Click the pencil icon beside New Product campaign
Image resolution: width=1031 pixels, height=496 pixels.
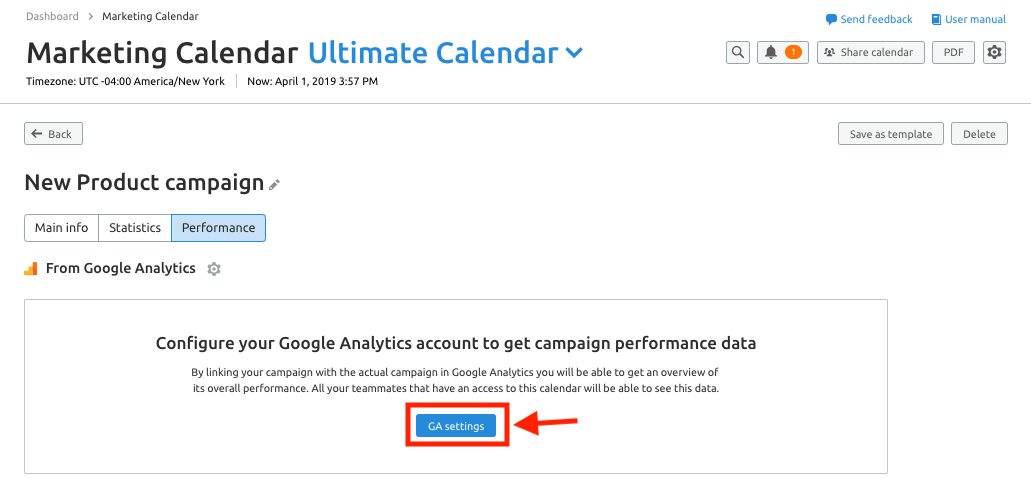click(275, 185)
